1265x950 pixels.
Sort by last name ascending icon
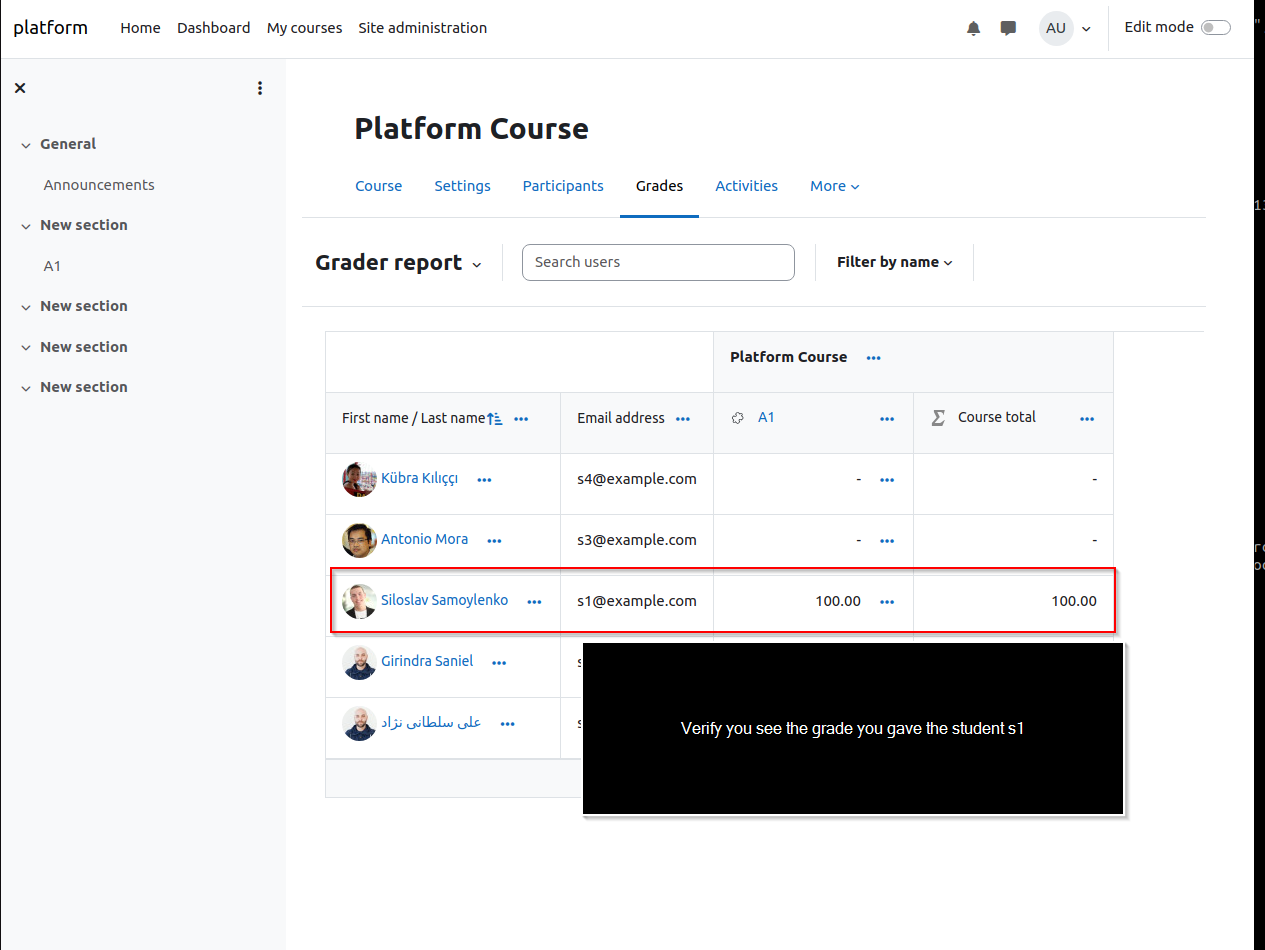(x=494, y=419)
